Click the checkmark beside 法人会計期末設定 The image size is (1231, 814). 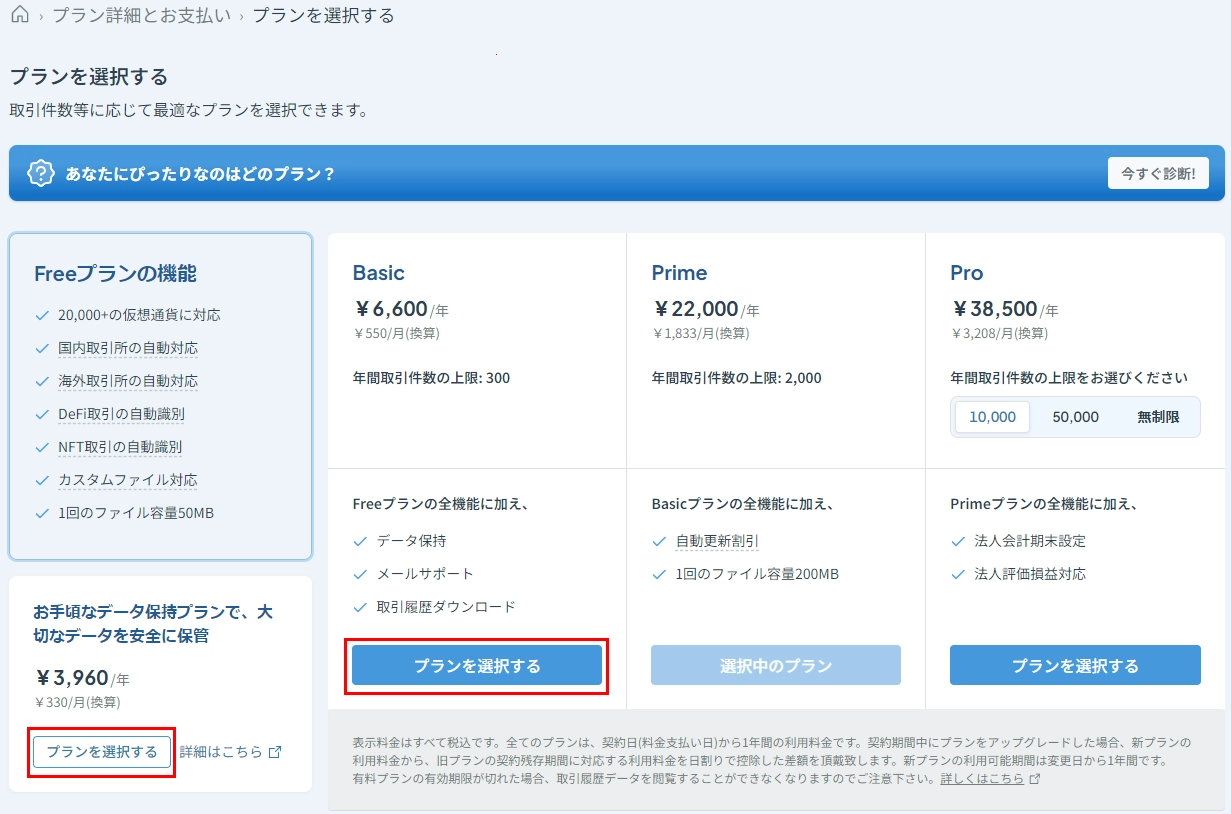click(958, 541)
